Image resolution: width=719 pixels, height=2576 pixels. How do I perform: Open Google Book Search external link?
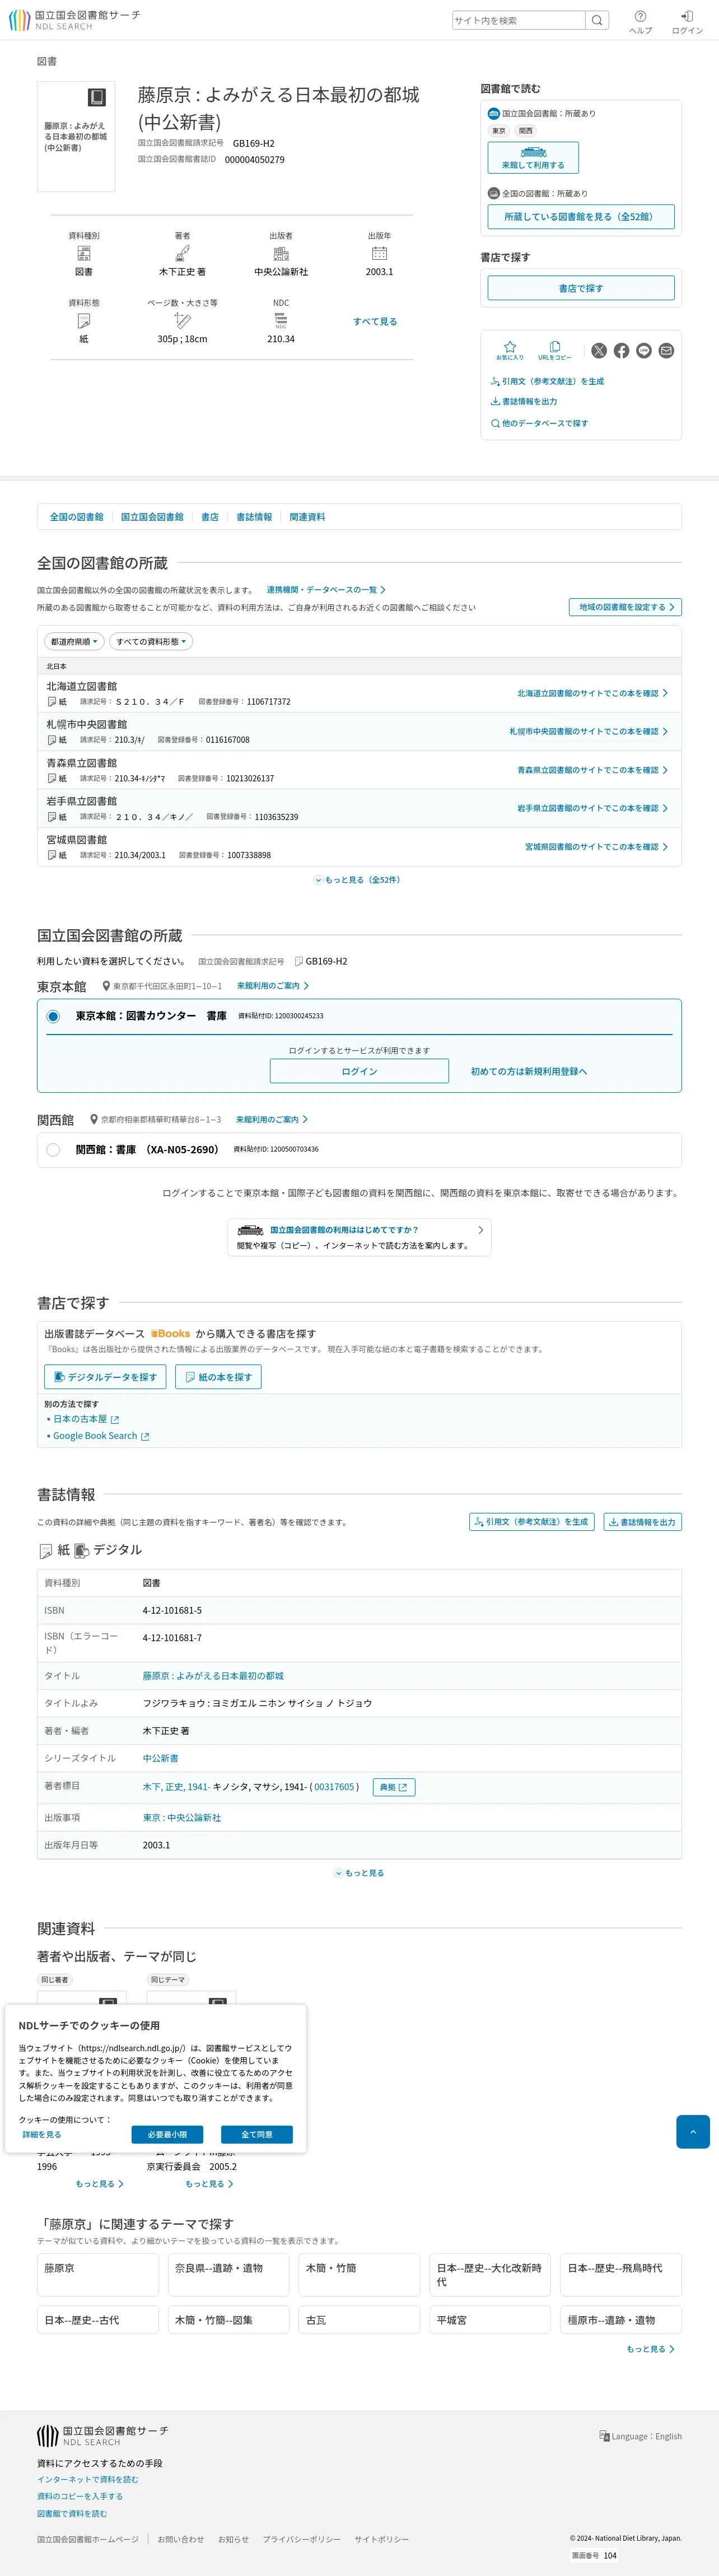101,1436
